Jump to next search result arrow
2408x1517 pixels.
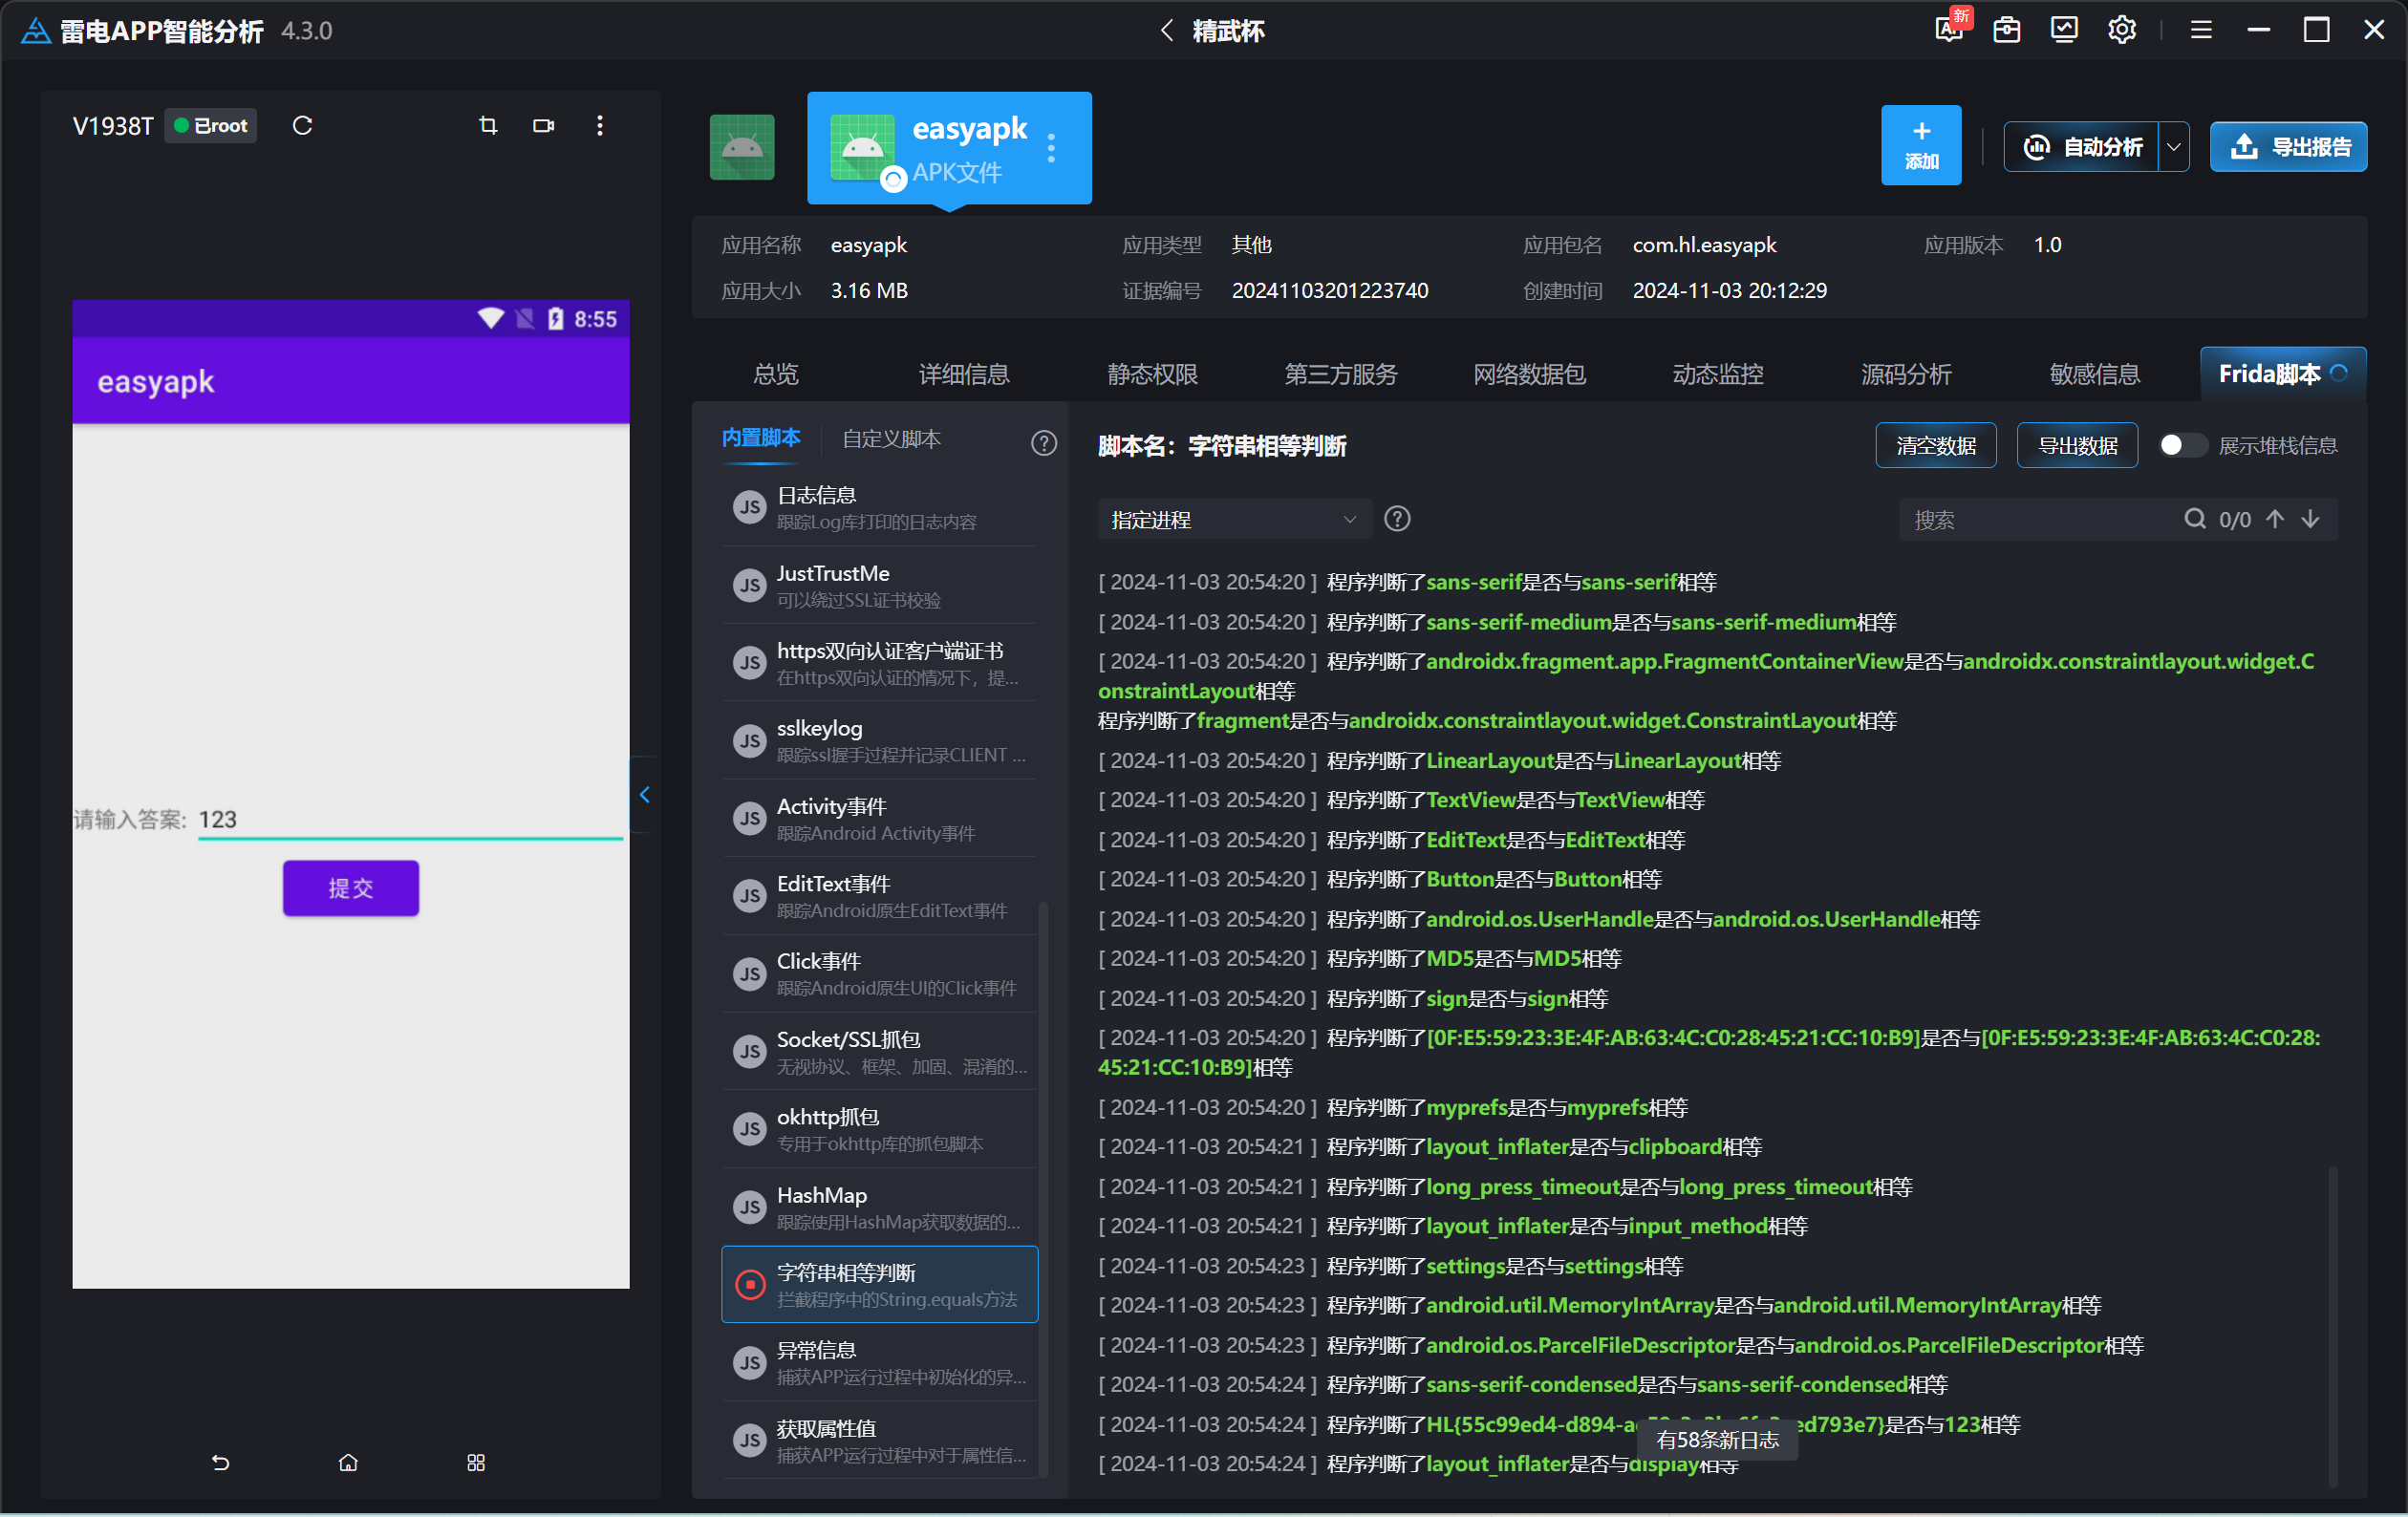(x=2310, y=519)
